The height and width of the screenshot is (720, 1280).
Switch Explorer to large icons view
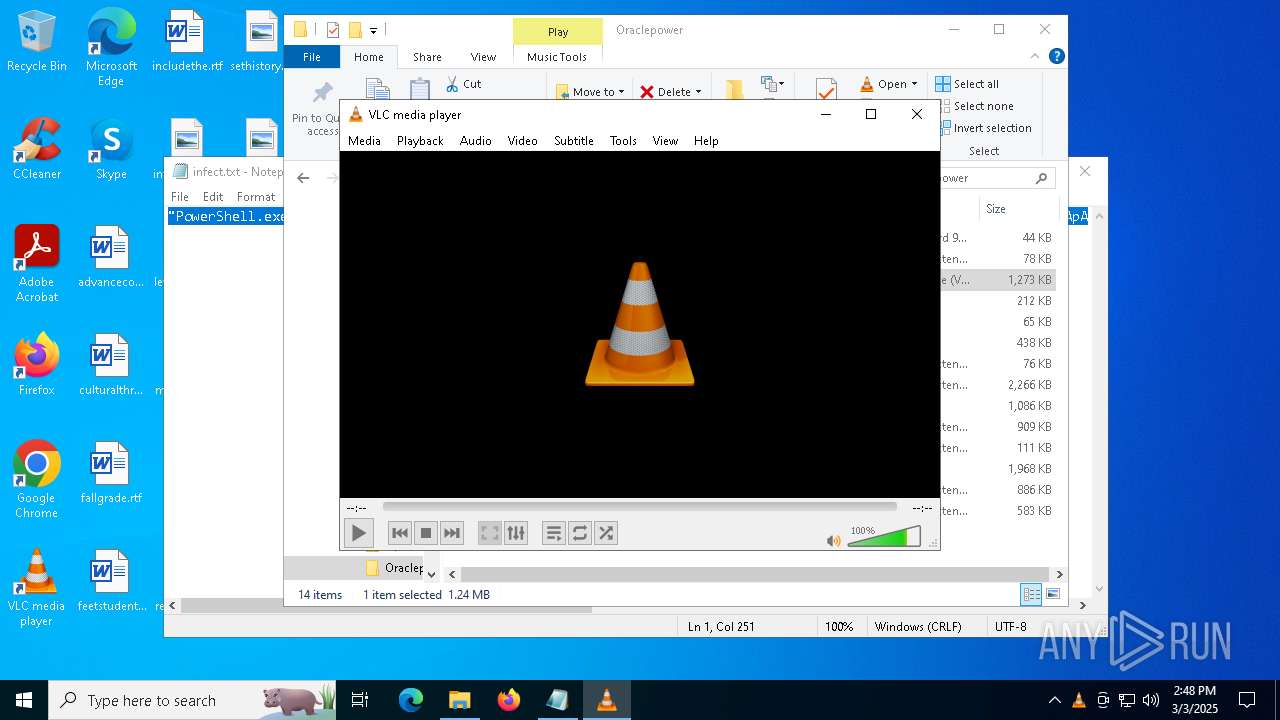pos(1052,594)
